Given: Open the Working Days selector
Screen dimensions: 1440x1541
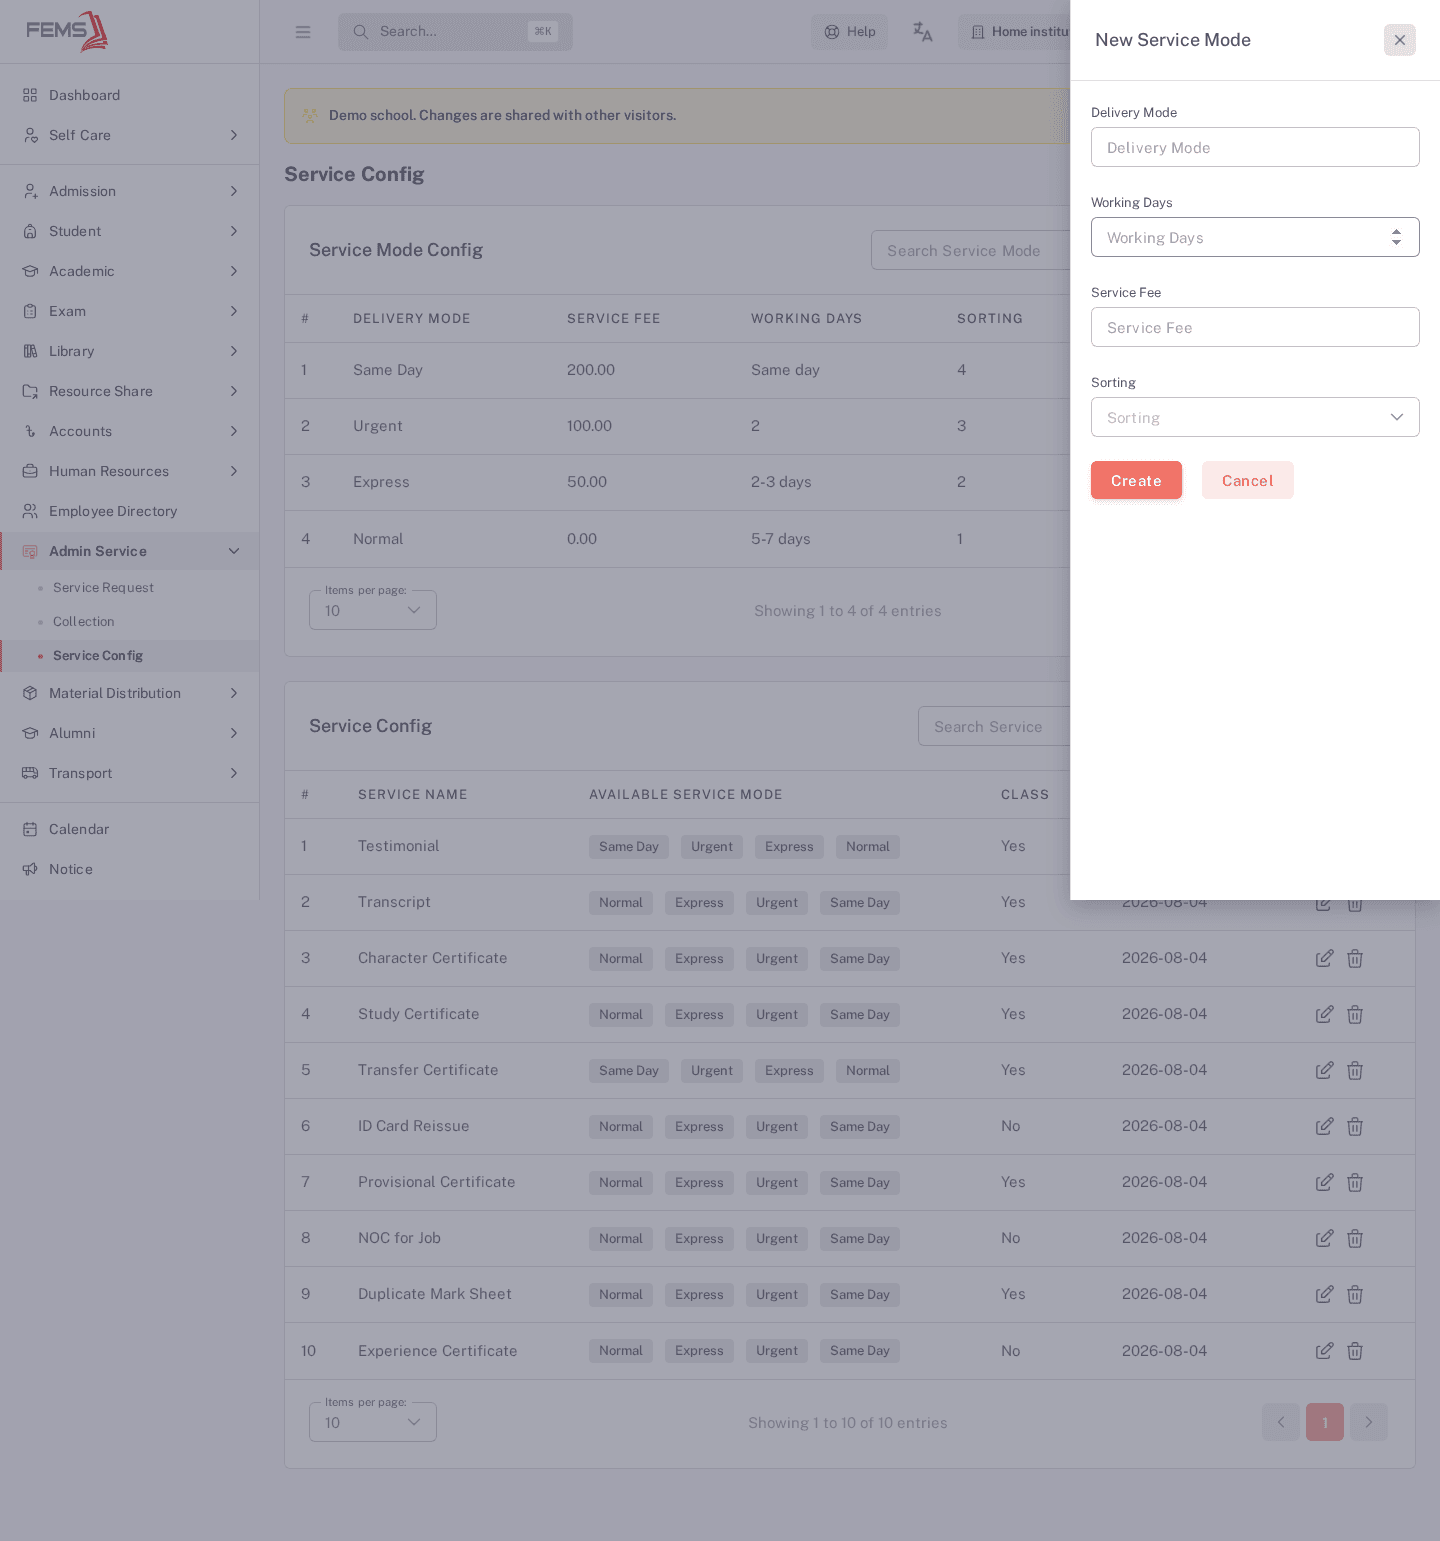Looking at the screenshot, I should 1255,237.
